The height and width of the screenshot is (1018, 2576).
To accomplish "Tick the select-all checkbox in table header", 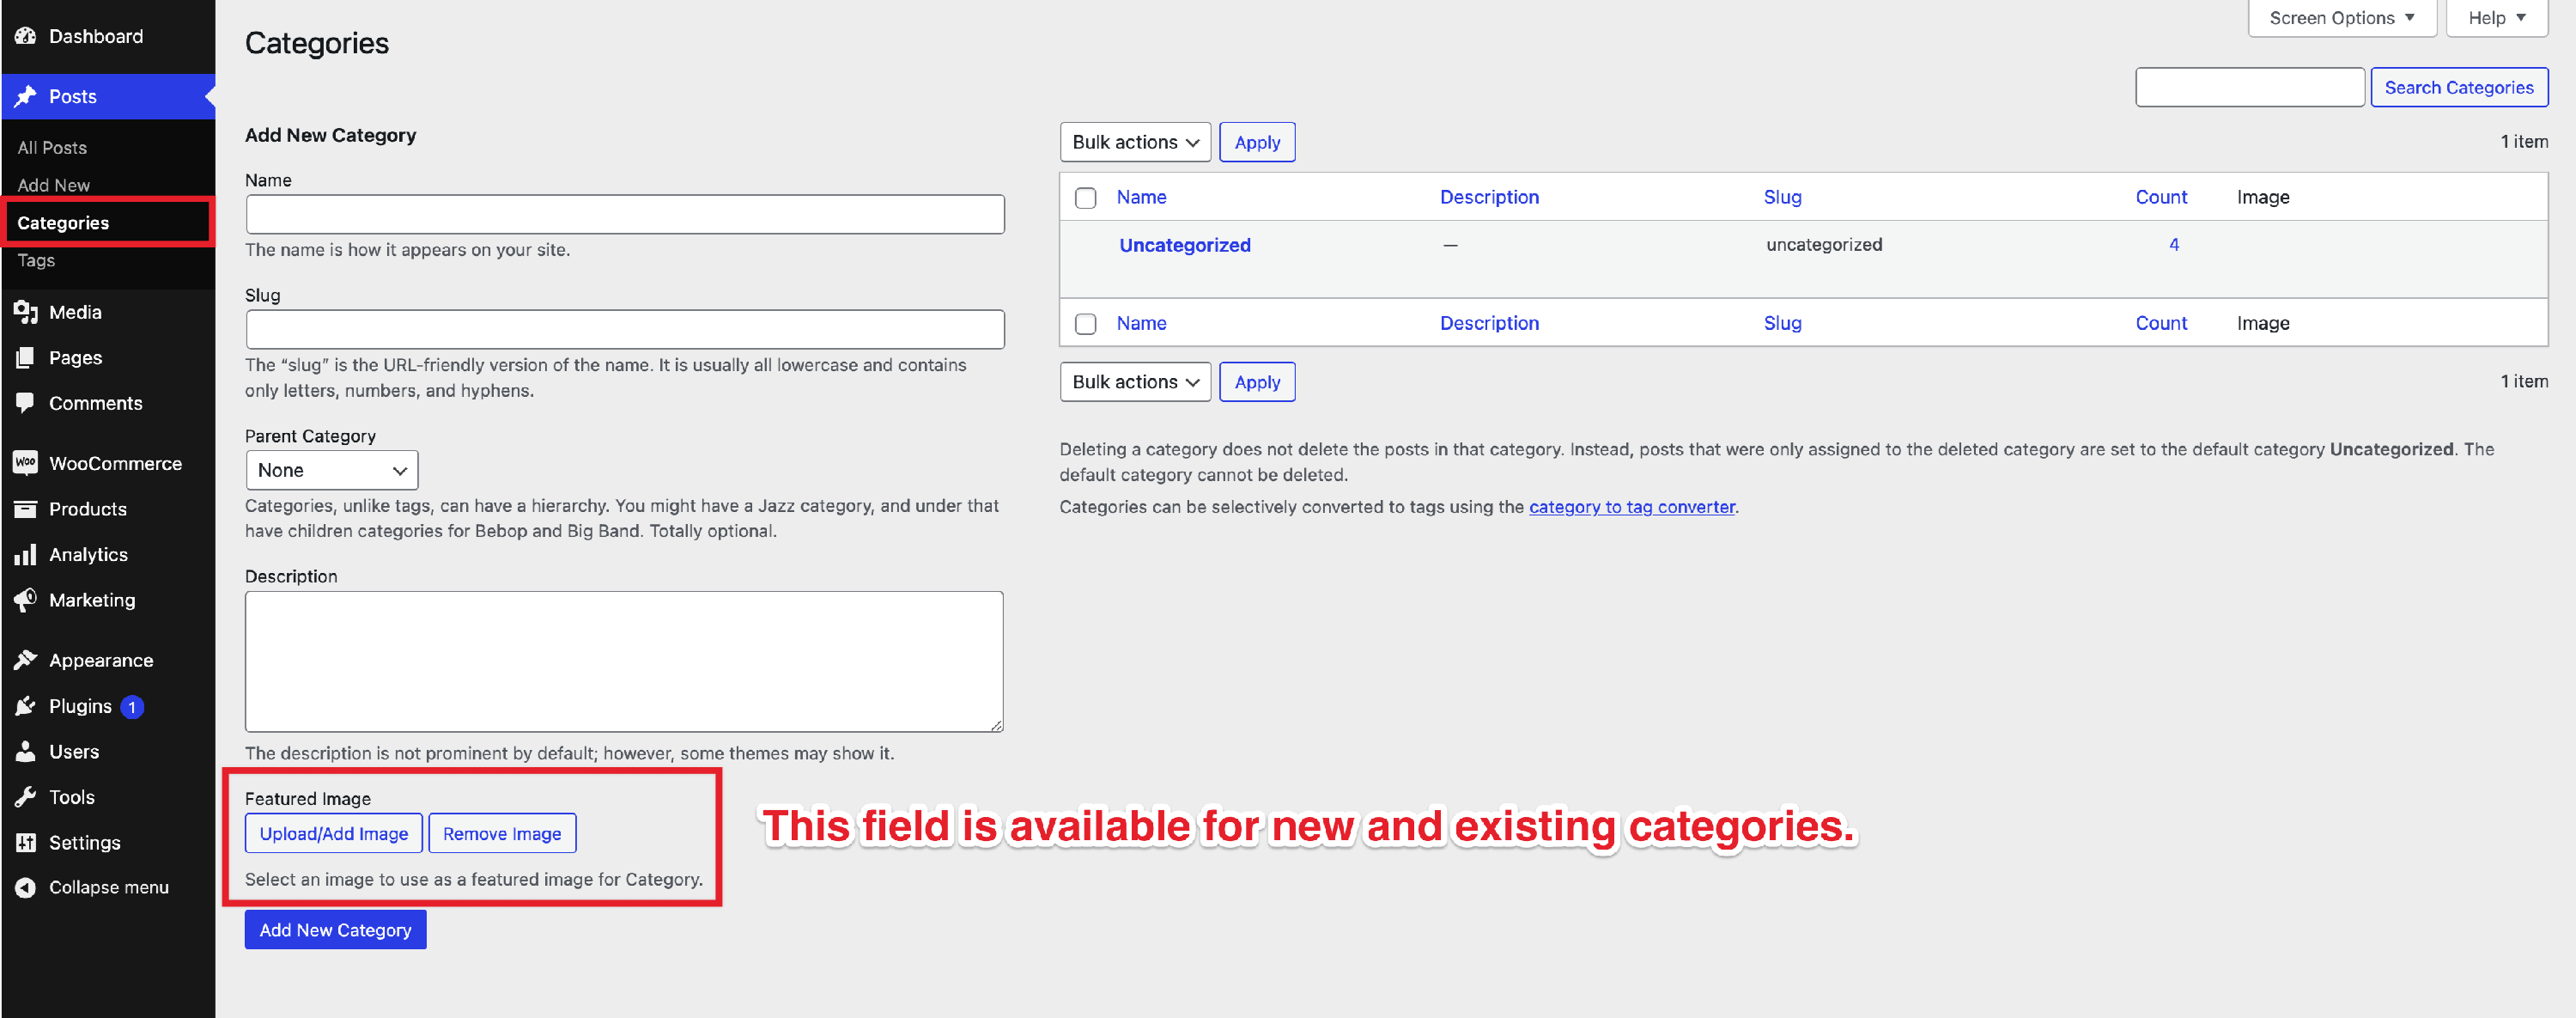I will (1085, 198).
